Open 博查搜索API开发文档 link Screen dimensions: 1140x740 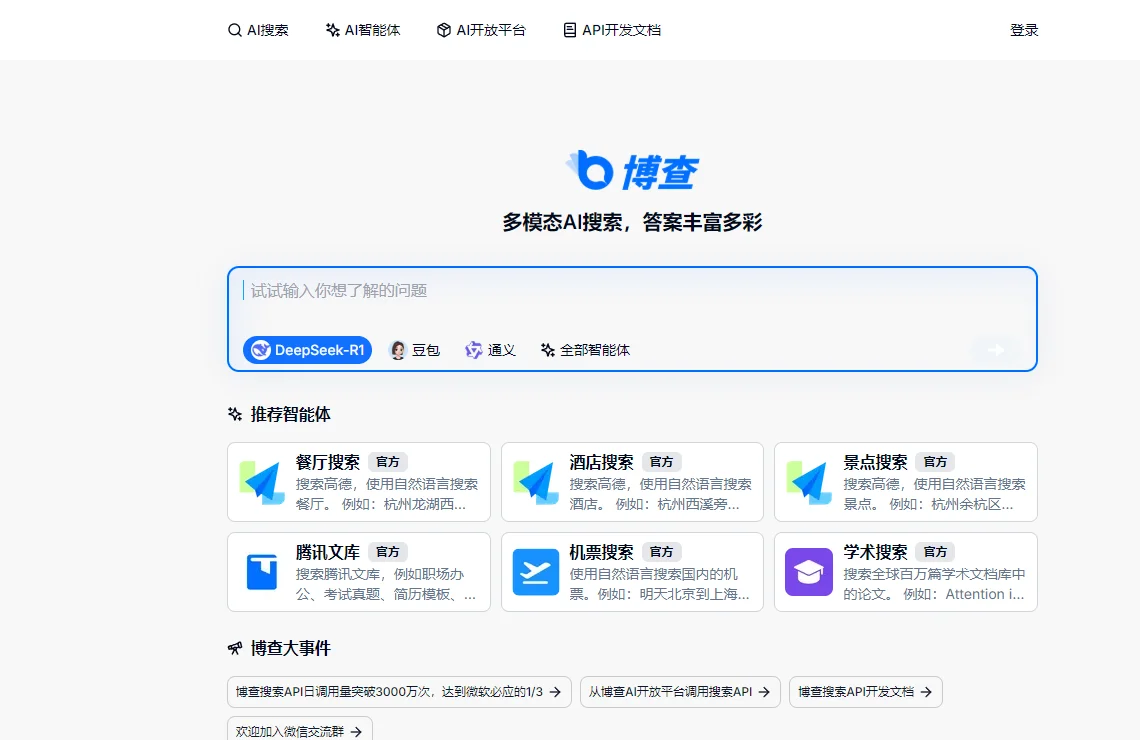point(866,692)
